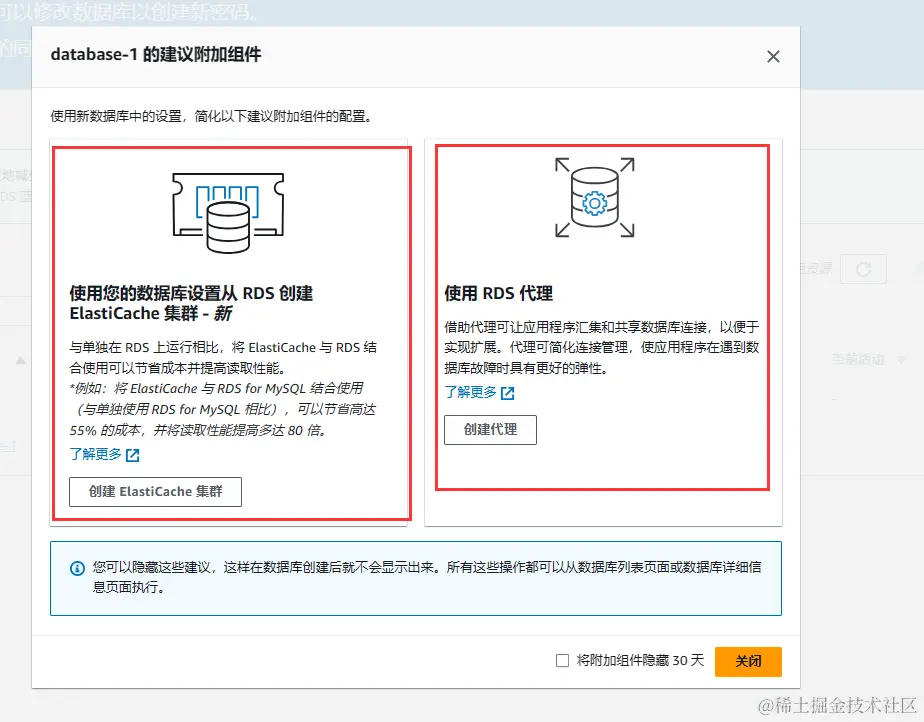Click the refresh icon in background page
This screenshot has height=722, width=924.
[x=863, y=269]
